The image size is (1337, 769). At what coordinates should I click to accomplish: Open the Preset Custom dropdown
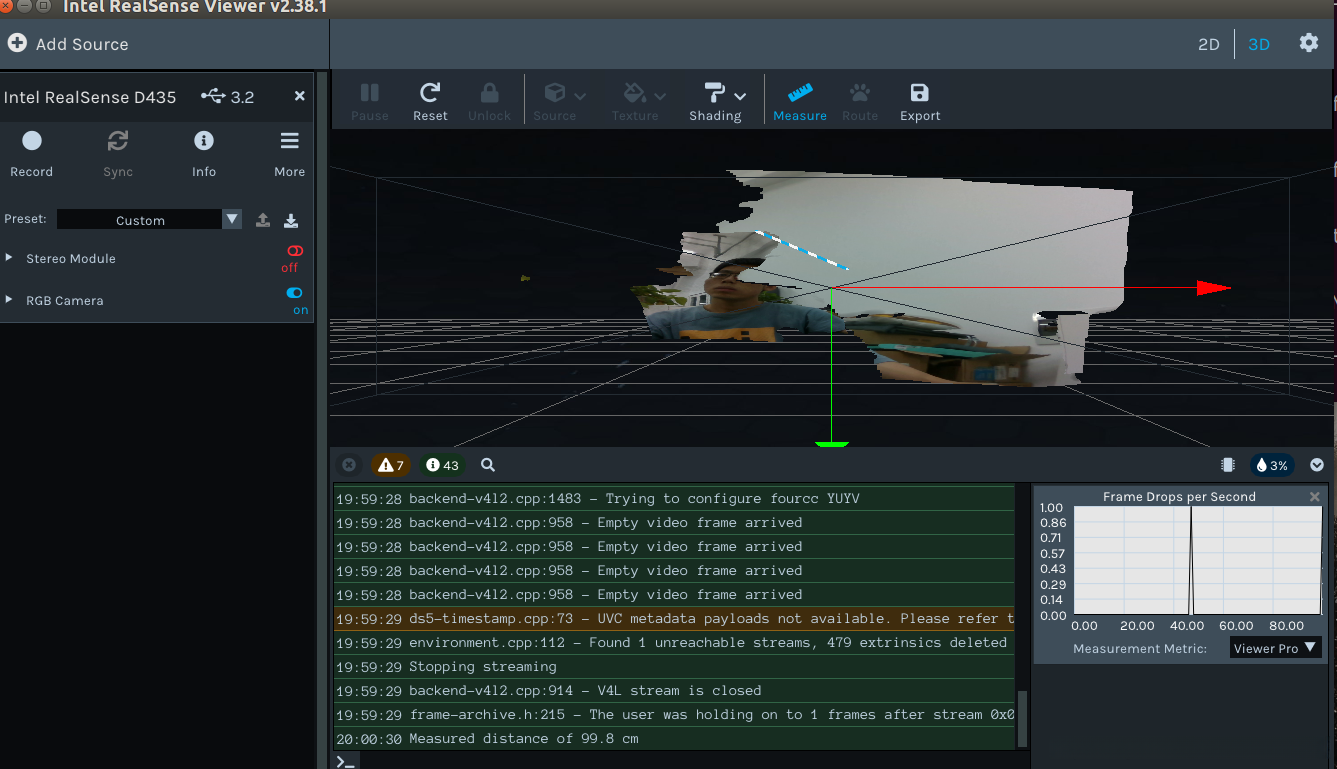coord(149,220)
